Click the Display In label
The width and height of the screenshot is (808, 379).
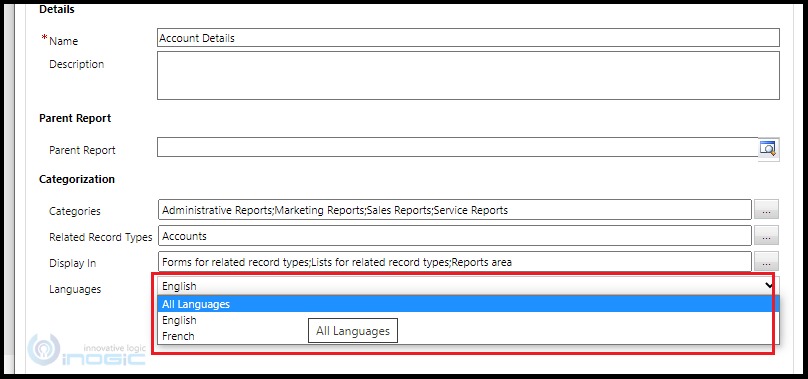(73, 263)
